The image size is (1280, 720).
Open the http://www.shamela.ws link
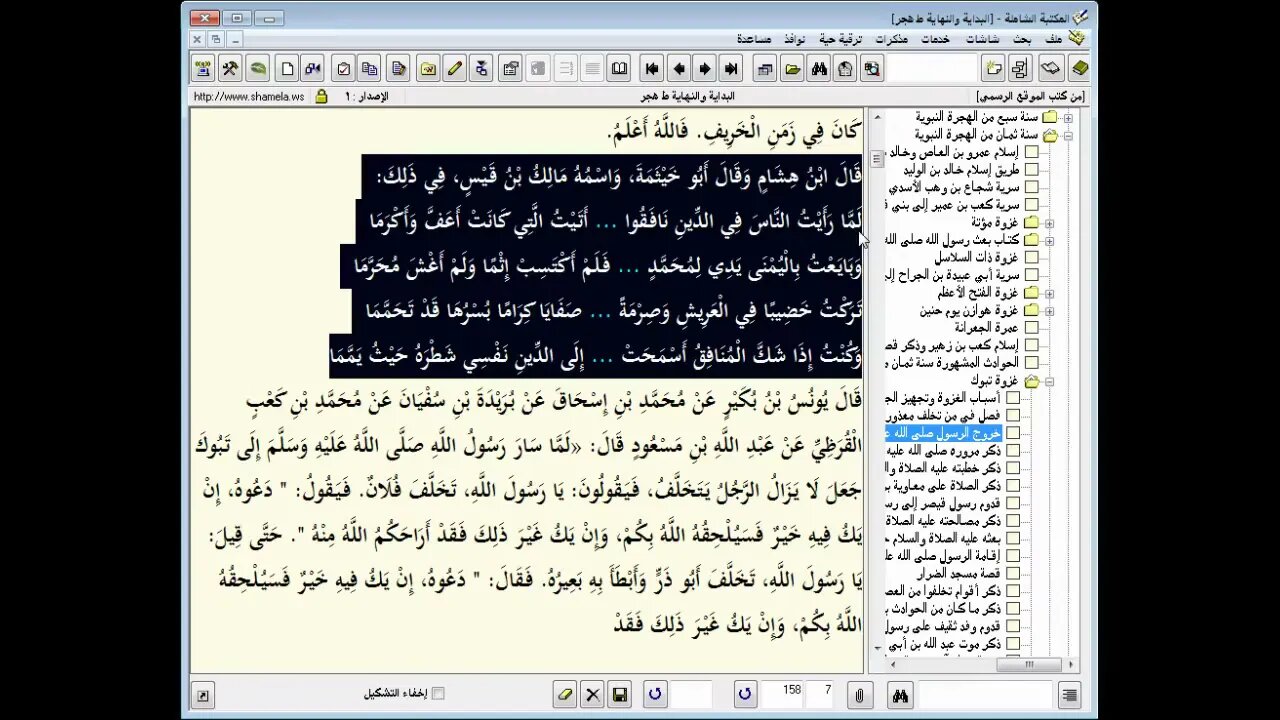pos(249,97)
